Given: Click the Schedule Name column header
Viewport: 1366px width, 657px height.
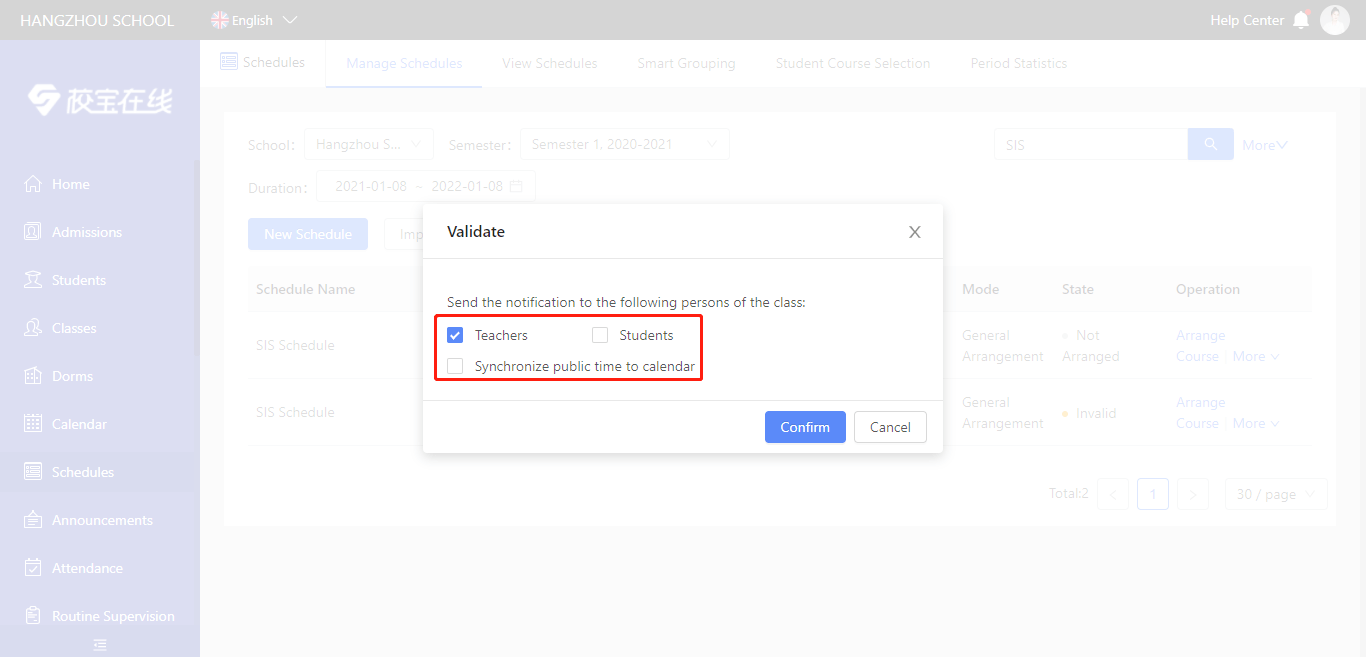Looking at the screenshot, I should [x=306, y=289].
